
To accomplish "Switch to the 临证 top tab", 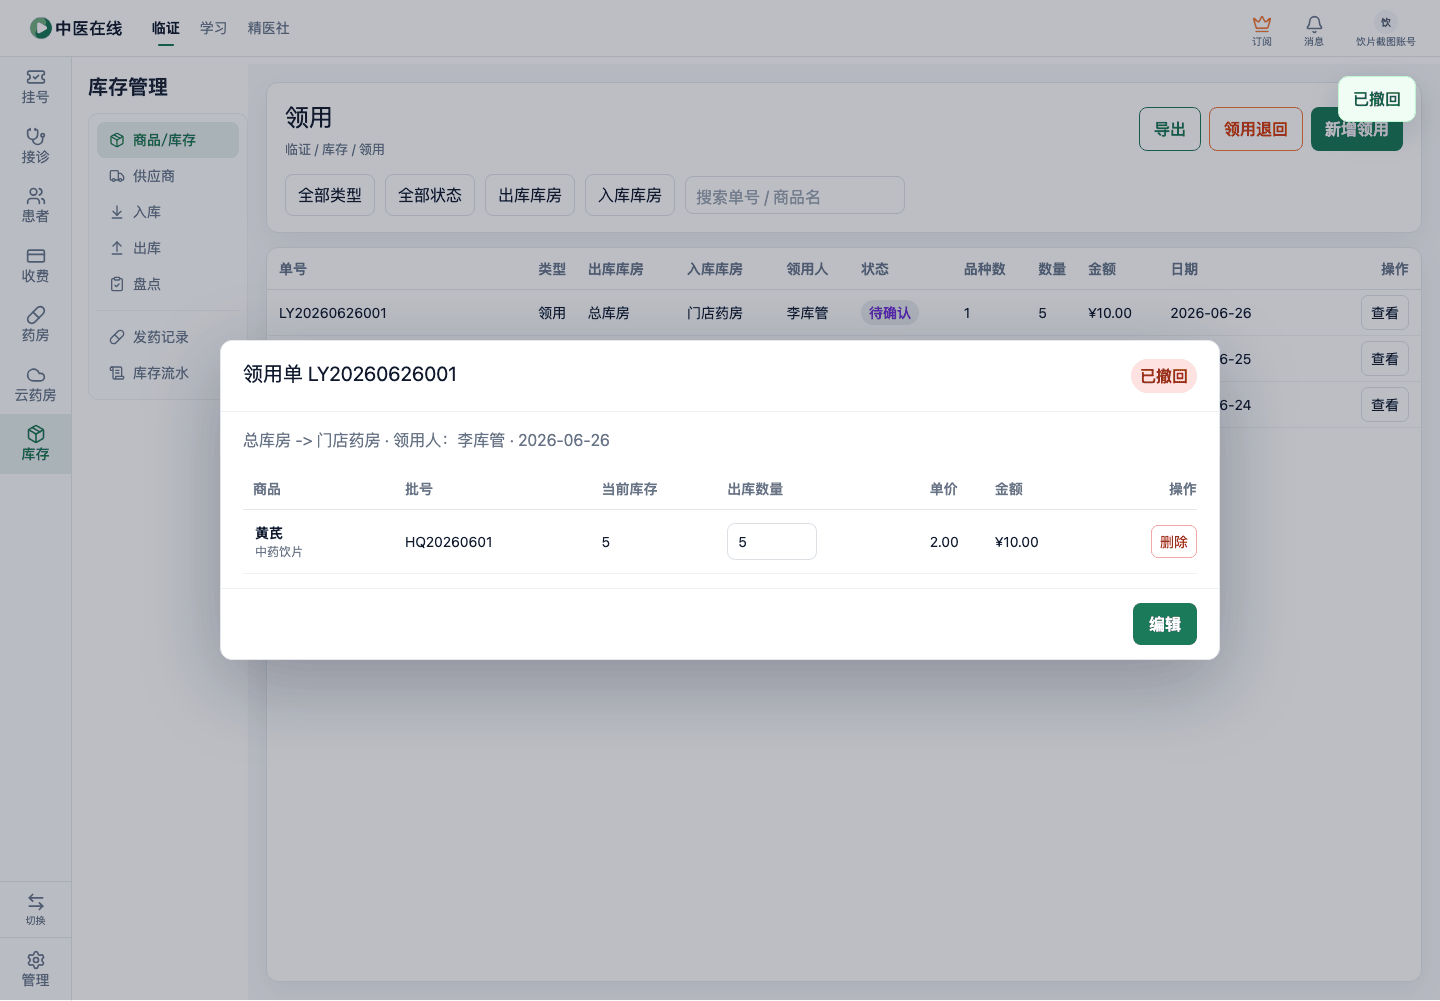I will coord(166,28).
